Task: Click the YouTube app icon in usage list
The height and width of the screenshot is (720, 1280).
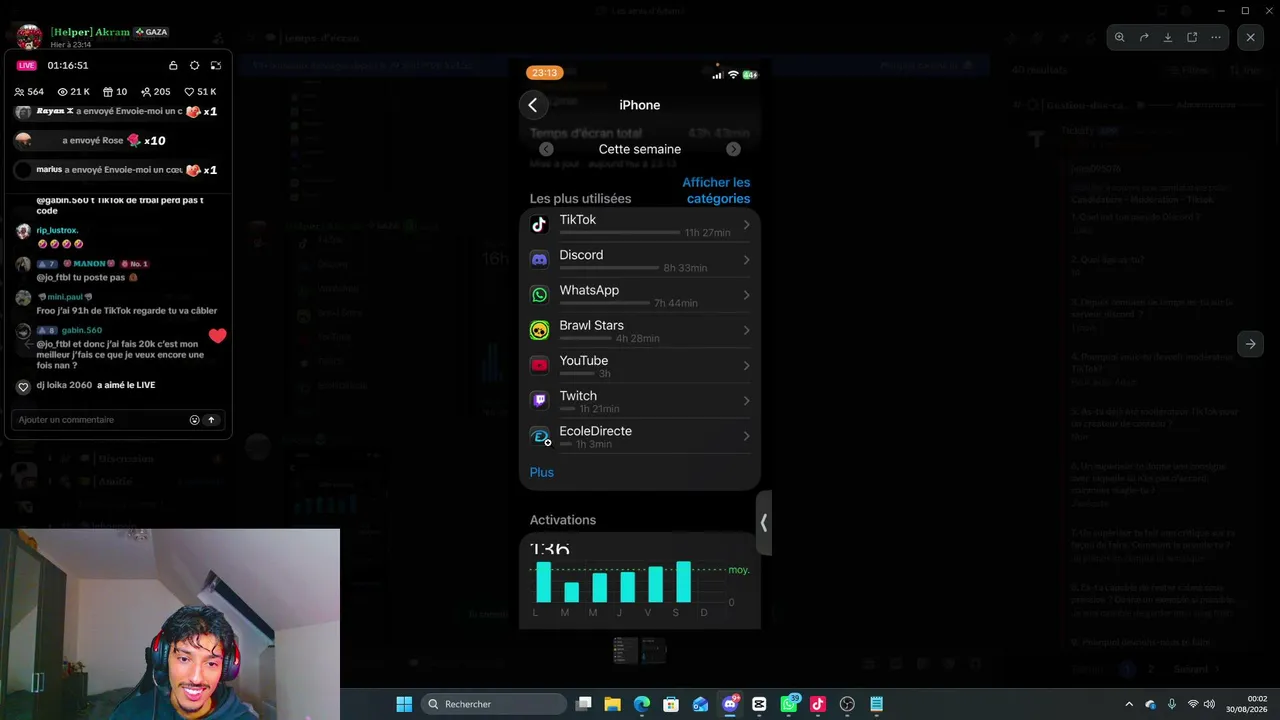Action: [539, 366]
